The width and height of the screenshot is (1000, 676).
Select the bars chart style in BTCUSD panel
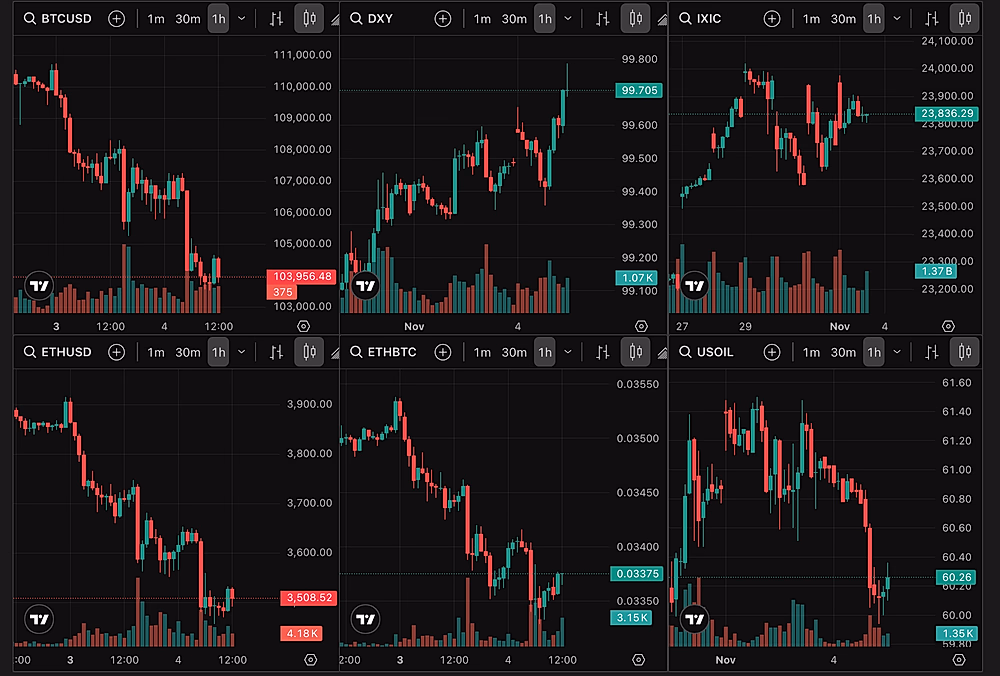coord(276,19)
